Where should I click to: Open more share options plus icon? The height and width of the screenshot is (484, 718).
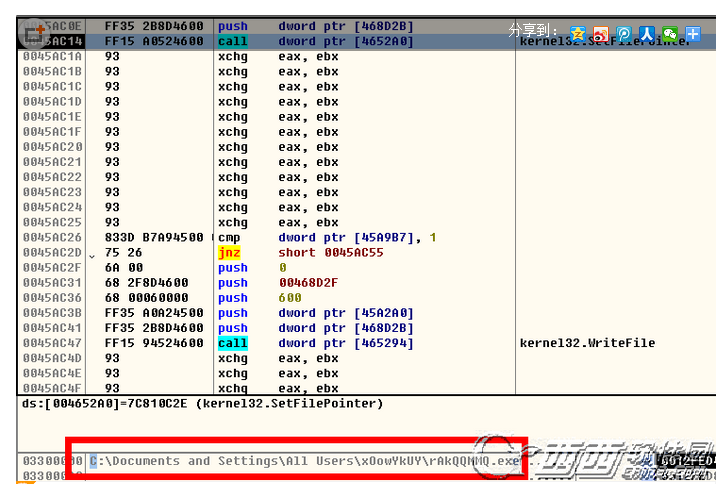[694, 34]
